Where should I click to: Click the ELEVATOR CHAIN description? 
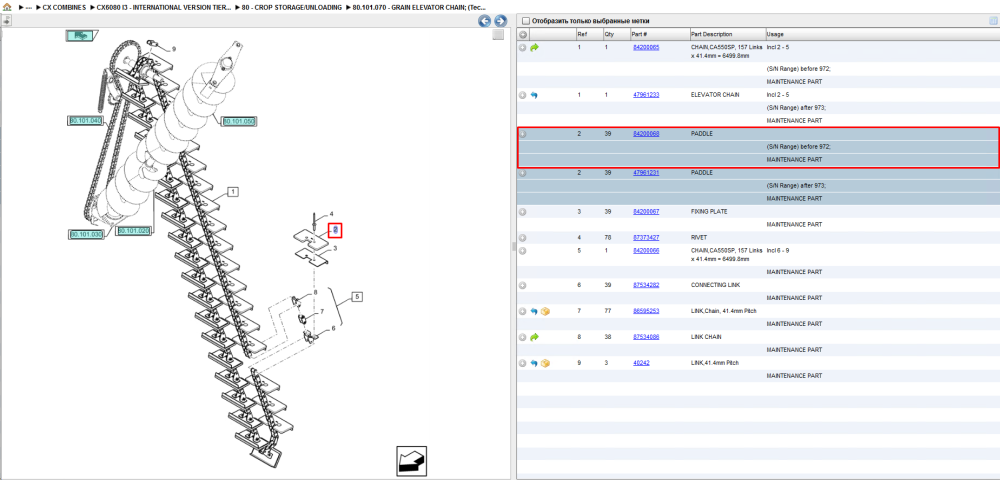point(715,95)
